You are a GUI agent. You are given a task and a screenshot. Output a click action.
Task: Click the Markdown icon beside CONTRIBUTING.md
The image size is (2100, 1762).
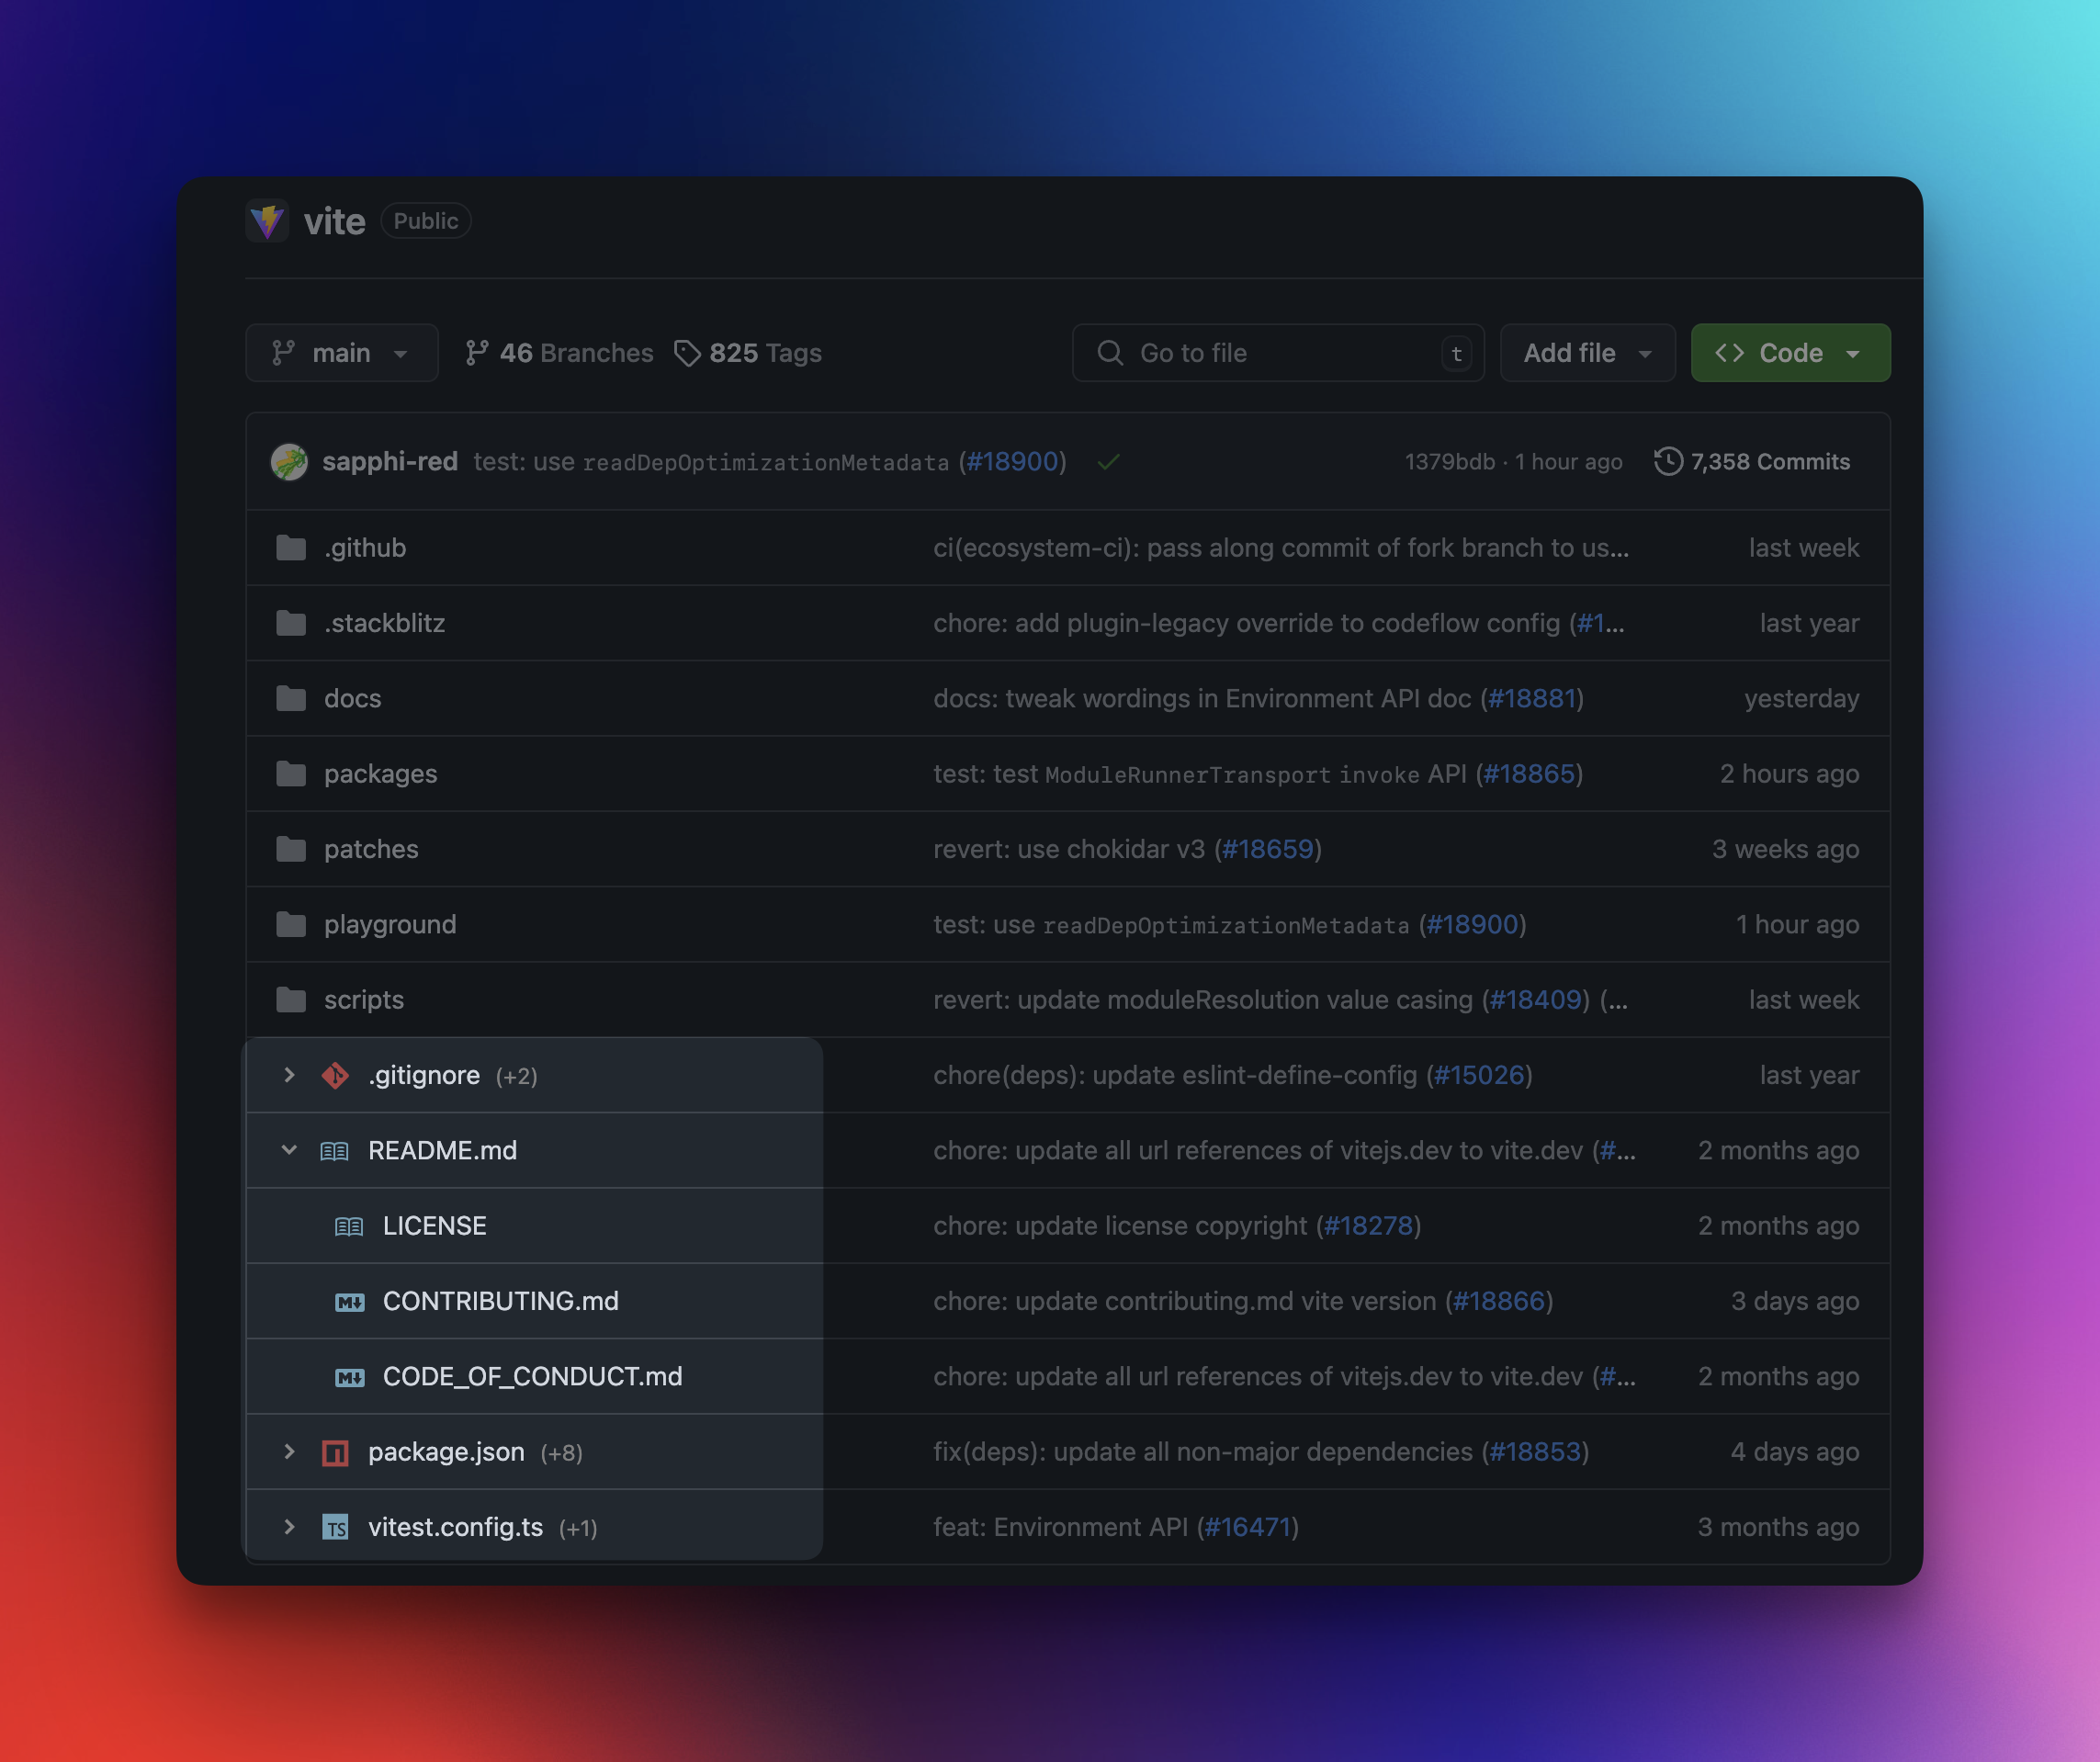click(349, 1302)
